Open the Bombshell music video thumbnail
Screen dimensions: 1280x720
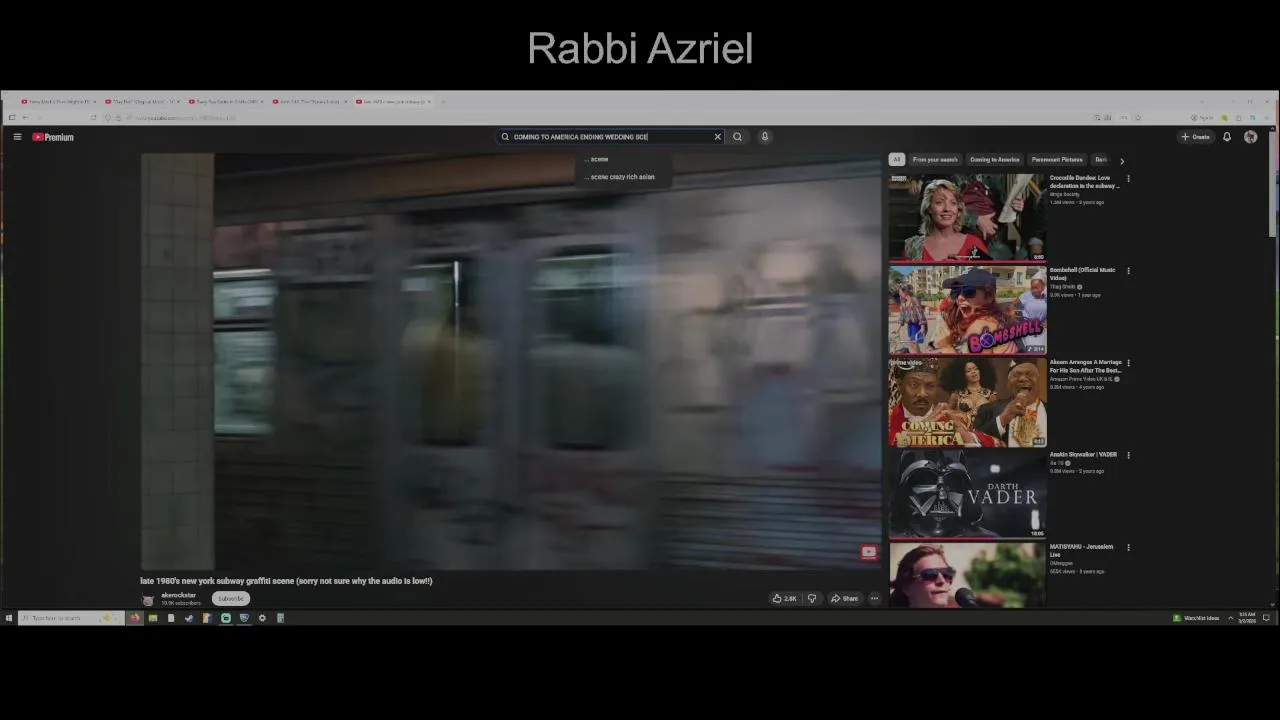(x=967, y=310)
